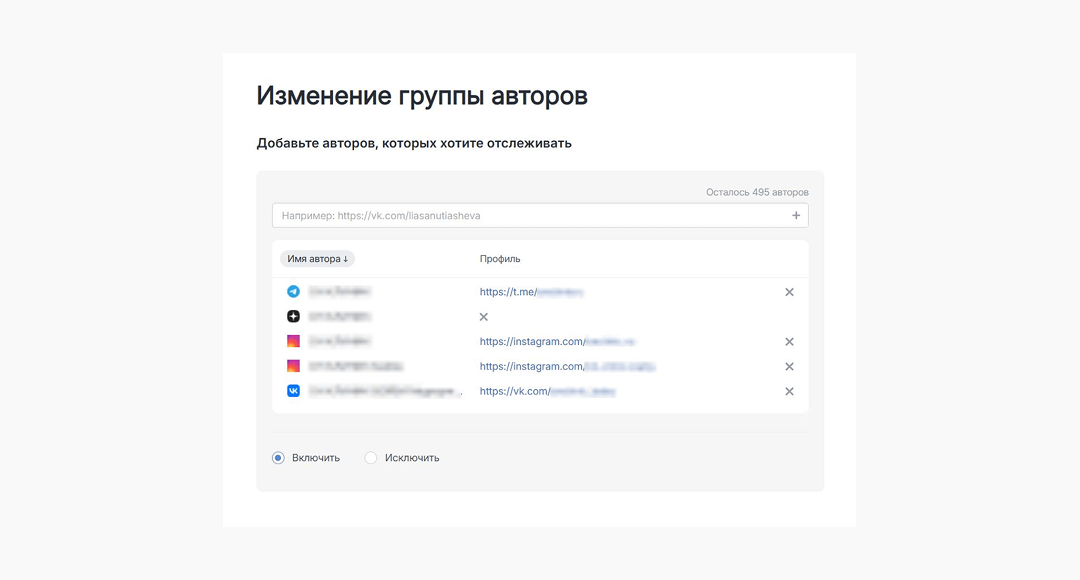1080x580 pixels.
Task: Open the t.me profile link
Action: point(531,292)
